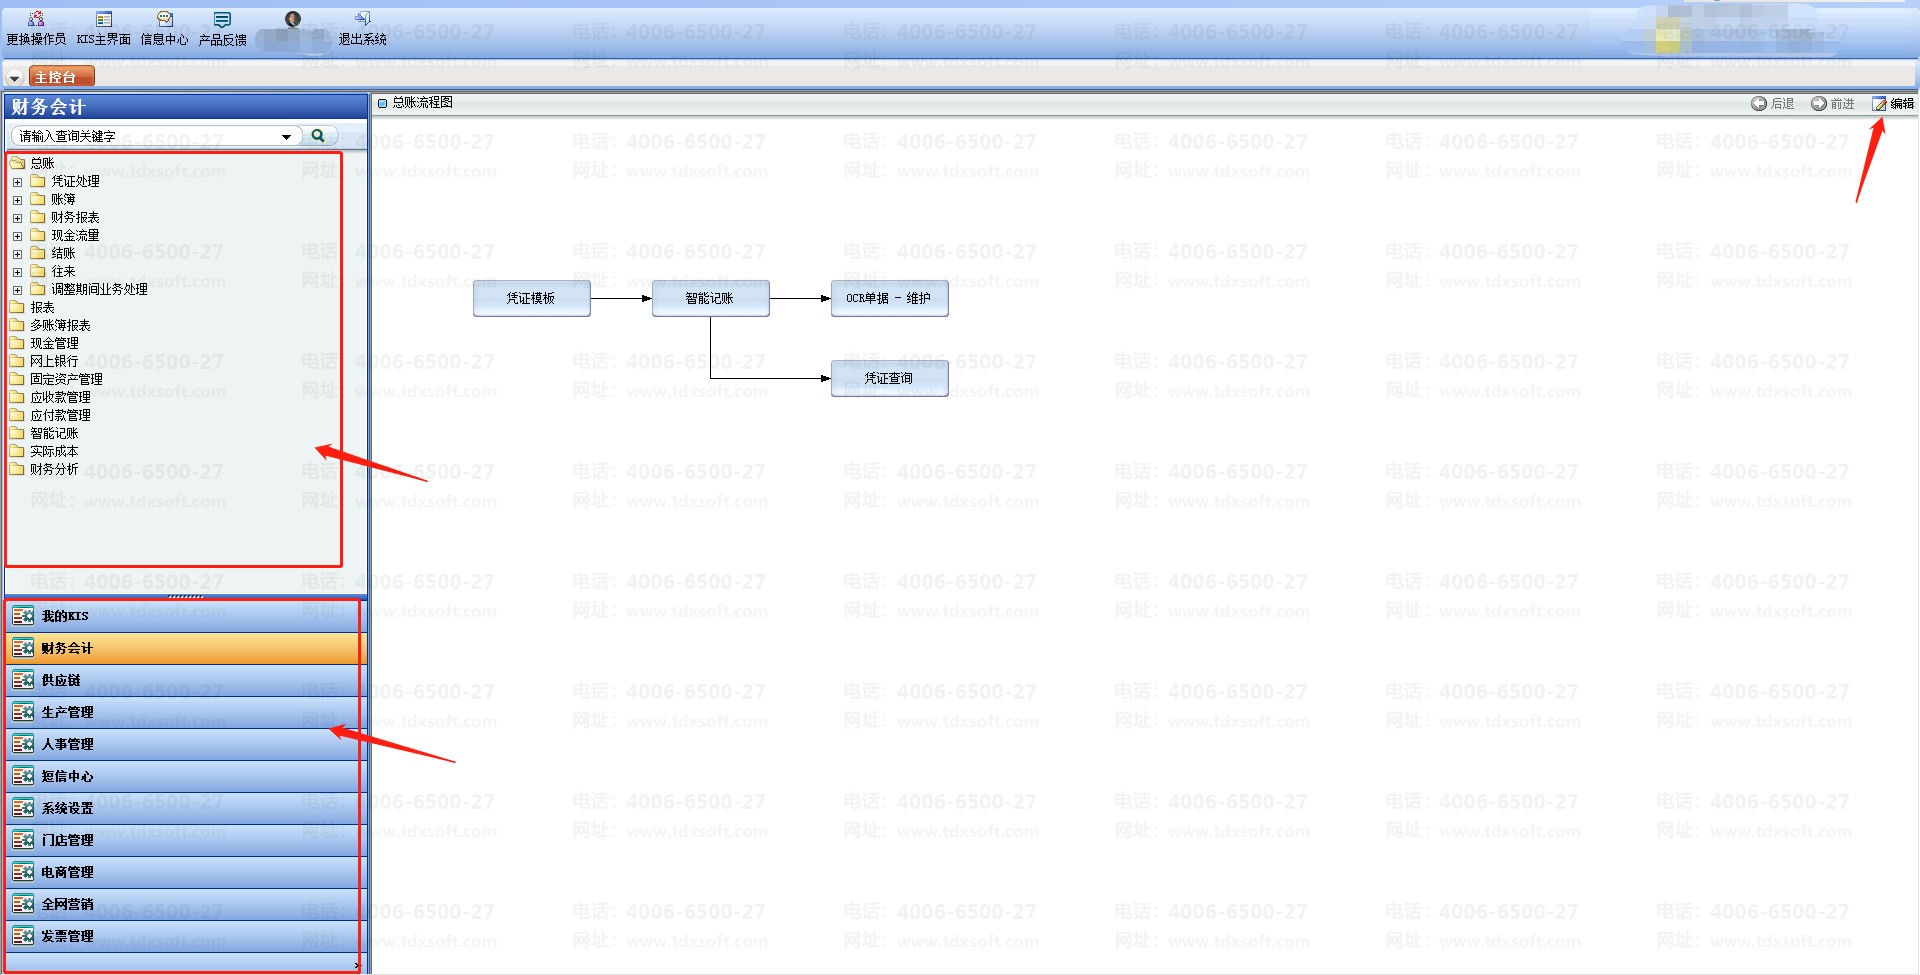Screen dimensions: 1920x975
Task: Open the 人事管理 module
Action: 186,744
